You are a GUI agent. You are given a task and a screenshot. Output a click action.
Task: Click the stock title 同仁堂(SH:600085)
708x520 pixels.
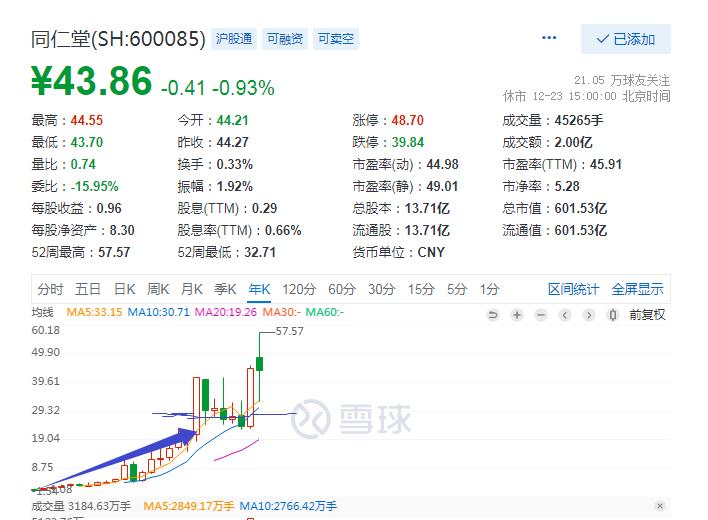pyautogui.click(x=118, y=39)
